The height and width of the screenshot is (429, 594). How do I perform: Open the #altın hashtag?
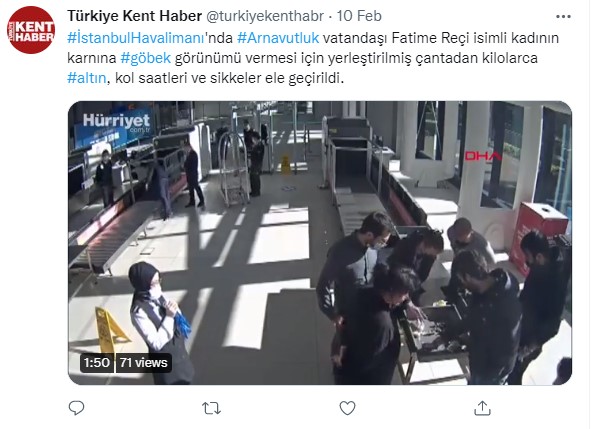click(87, 78)
